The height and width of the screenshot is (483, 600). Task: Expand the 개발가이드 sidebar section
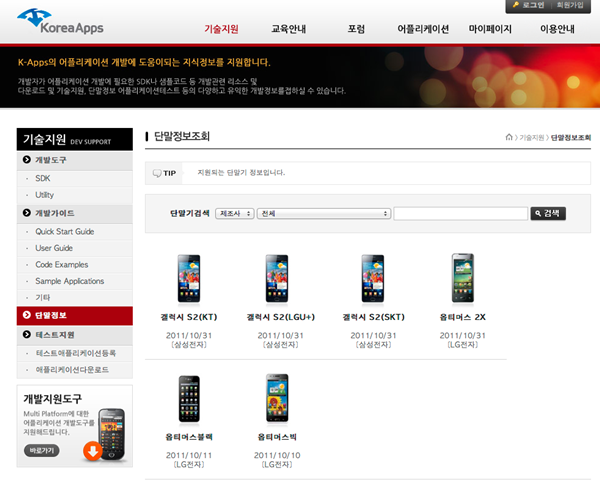75,213
